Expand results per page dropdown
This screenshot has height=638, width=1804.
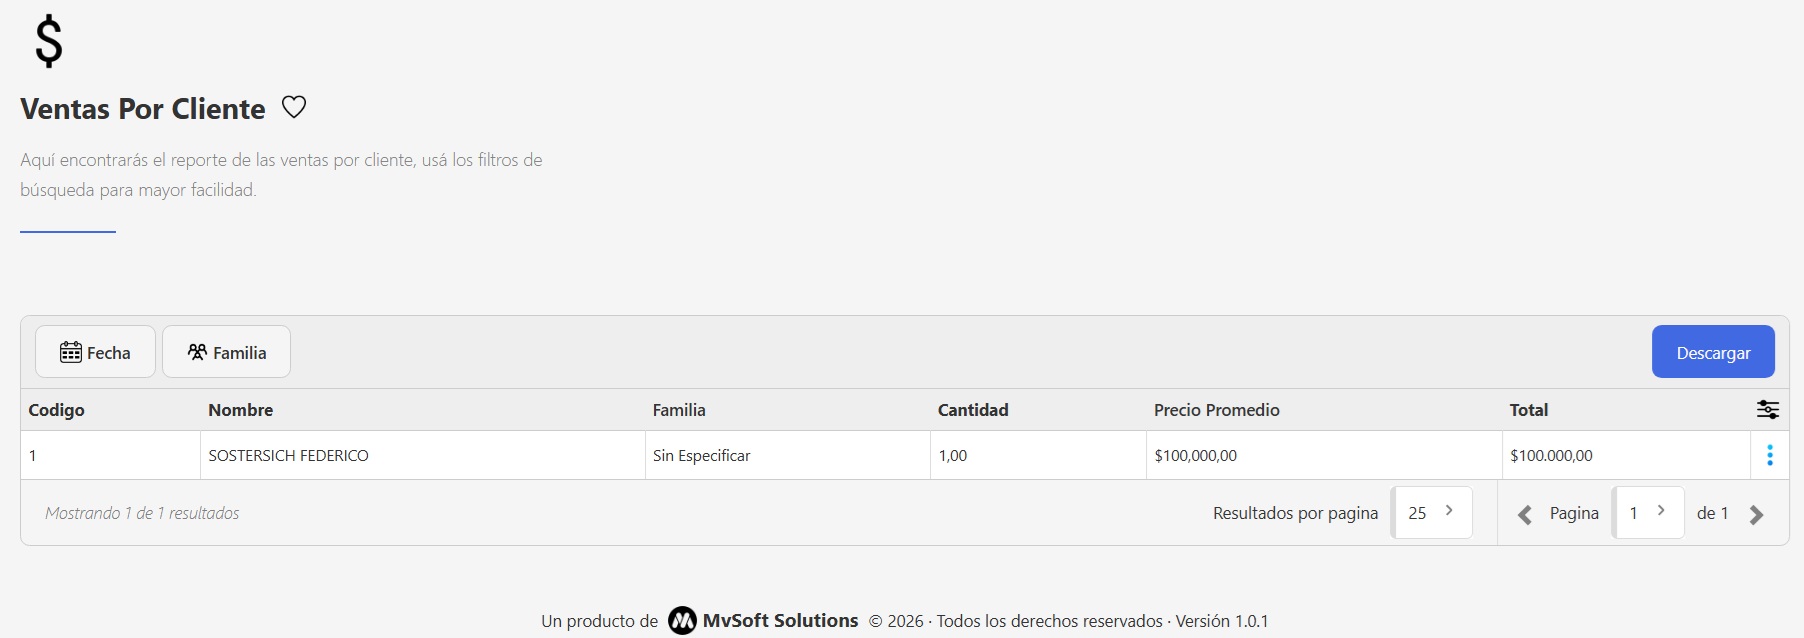tap(1431, 513)
